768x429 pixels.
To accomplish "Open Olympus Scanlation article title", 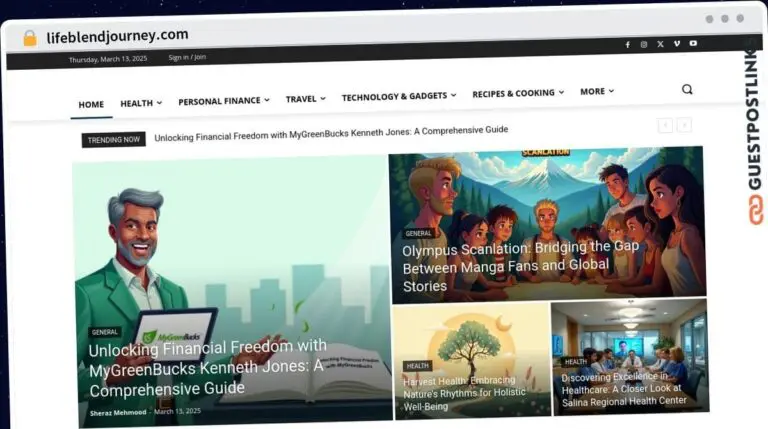I will click(520, 267).
